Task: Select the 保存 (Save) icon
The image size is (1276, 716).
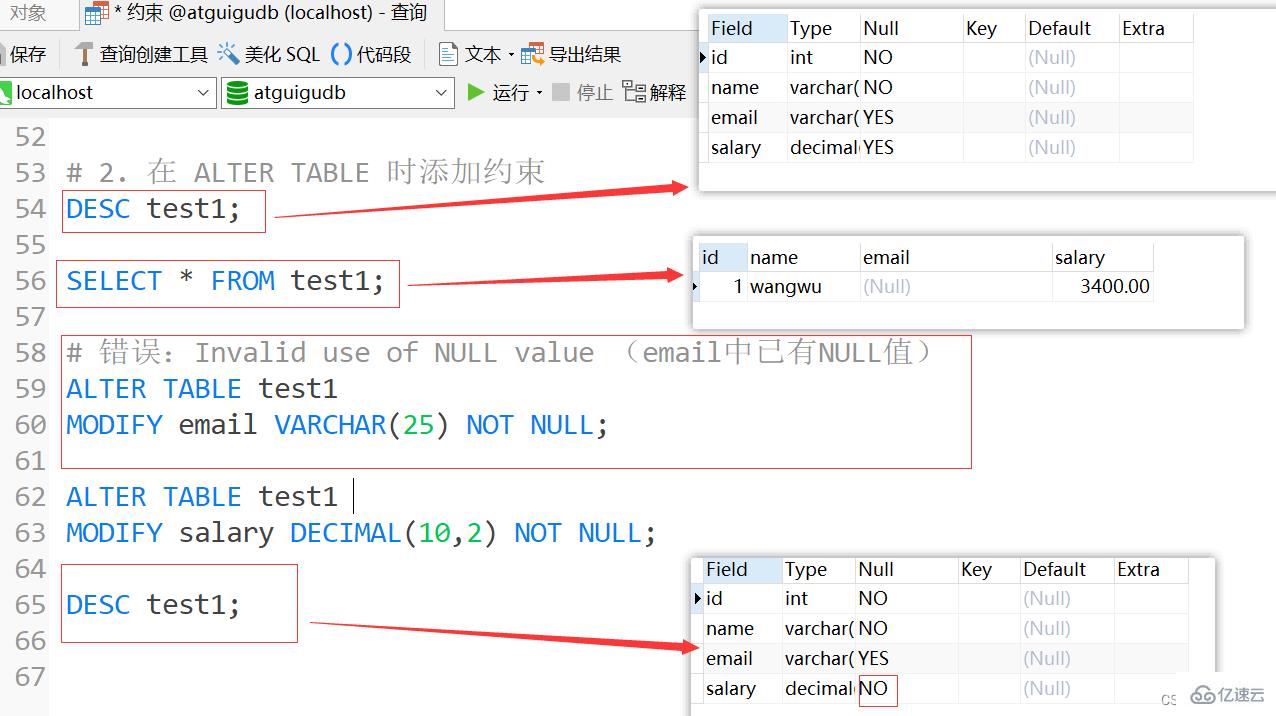Action: click(27, 54)
